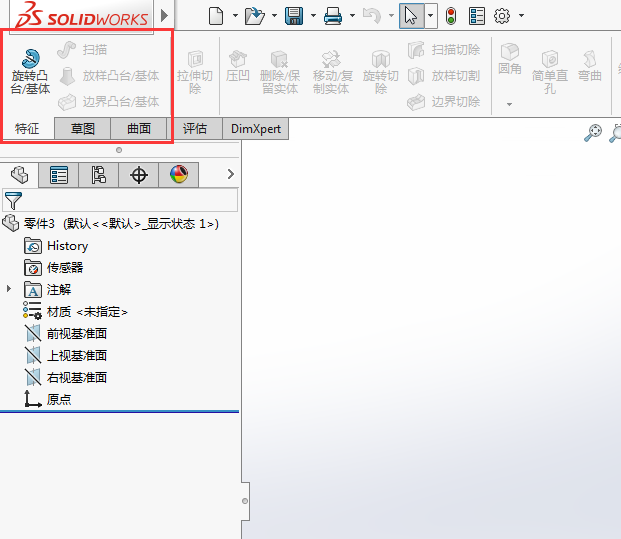The image size is (621, 539).
Task: Click the Save floppy disk icon
Action: coord(294,16)
